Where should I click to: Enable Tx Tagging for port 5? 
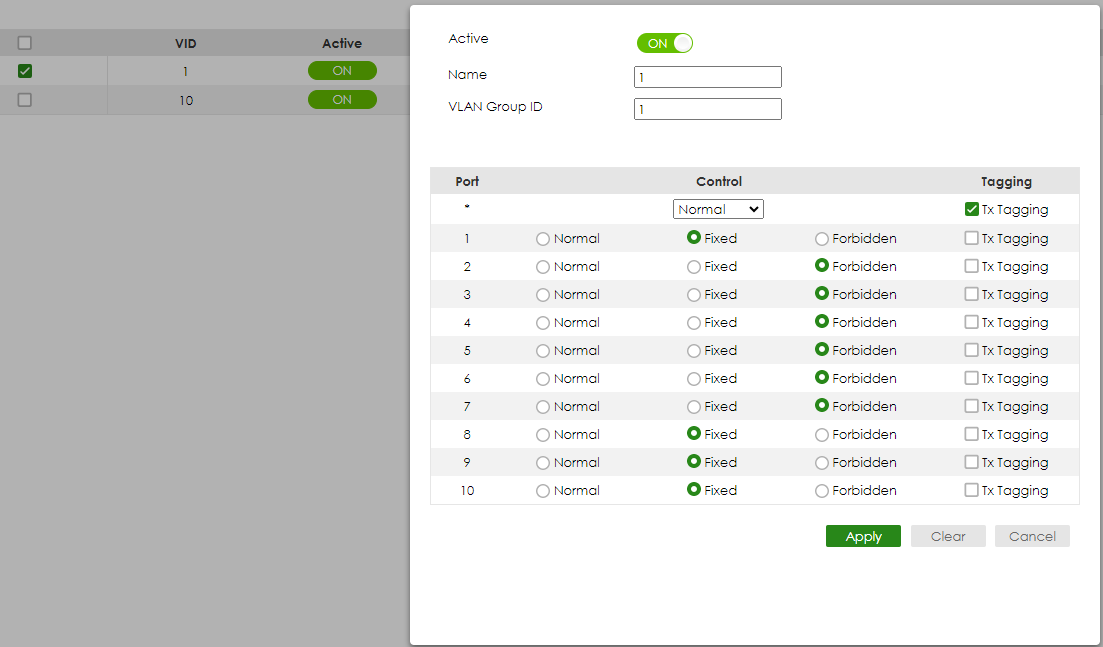click(x=971, y=350)
